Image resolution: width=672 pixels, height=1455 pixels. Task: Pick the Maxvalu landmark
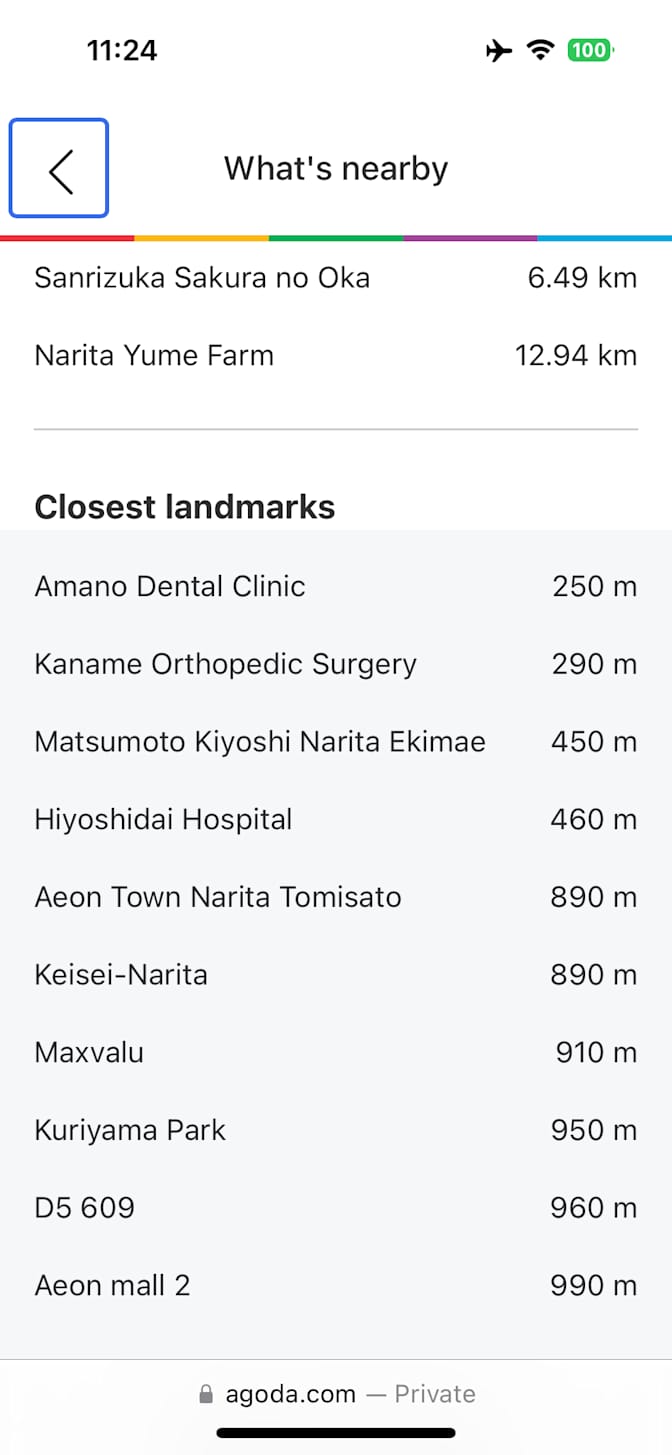[89, 1053]
